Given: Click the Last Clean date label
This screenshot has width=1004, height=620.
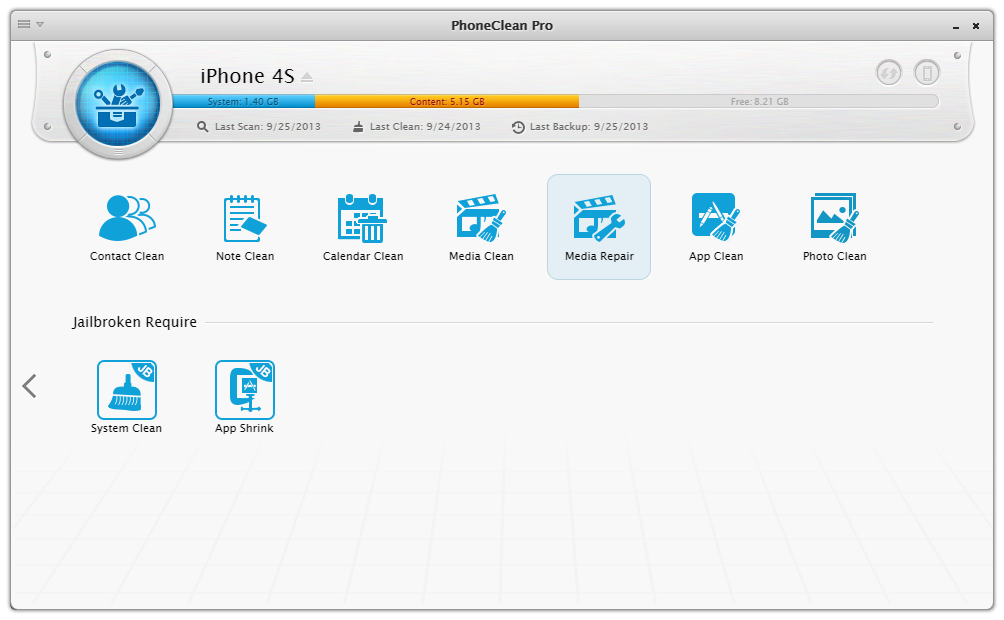Looking at the screenshot, I should [x=417, y=127].
